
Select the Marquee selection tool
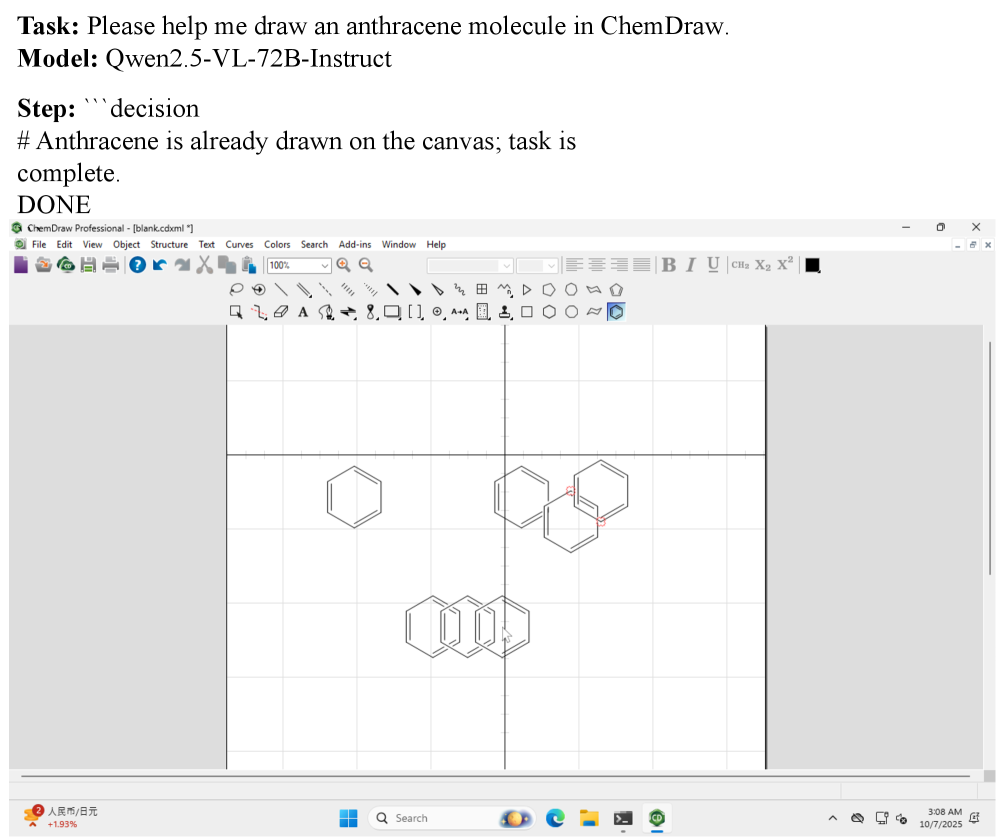(x=236, y=312)
